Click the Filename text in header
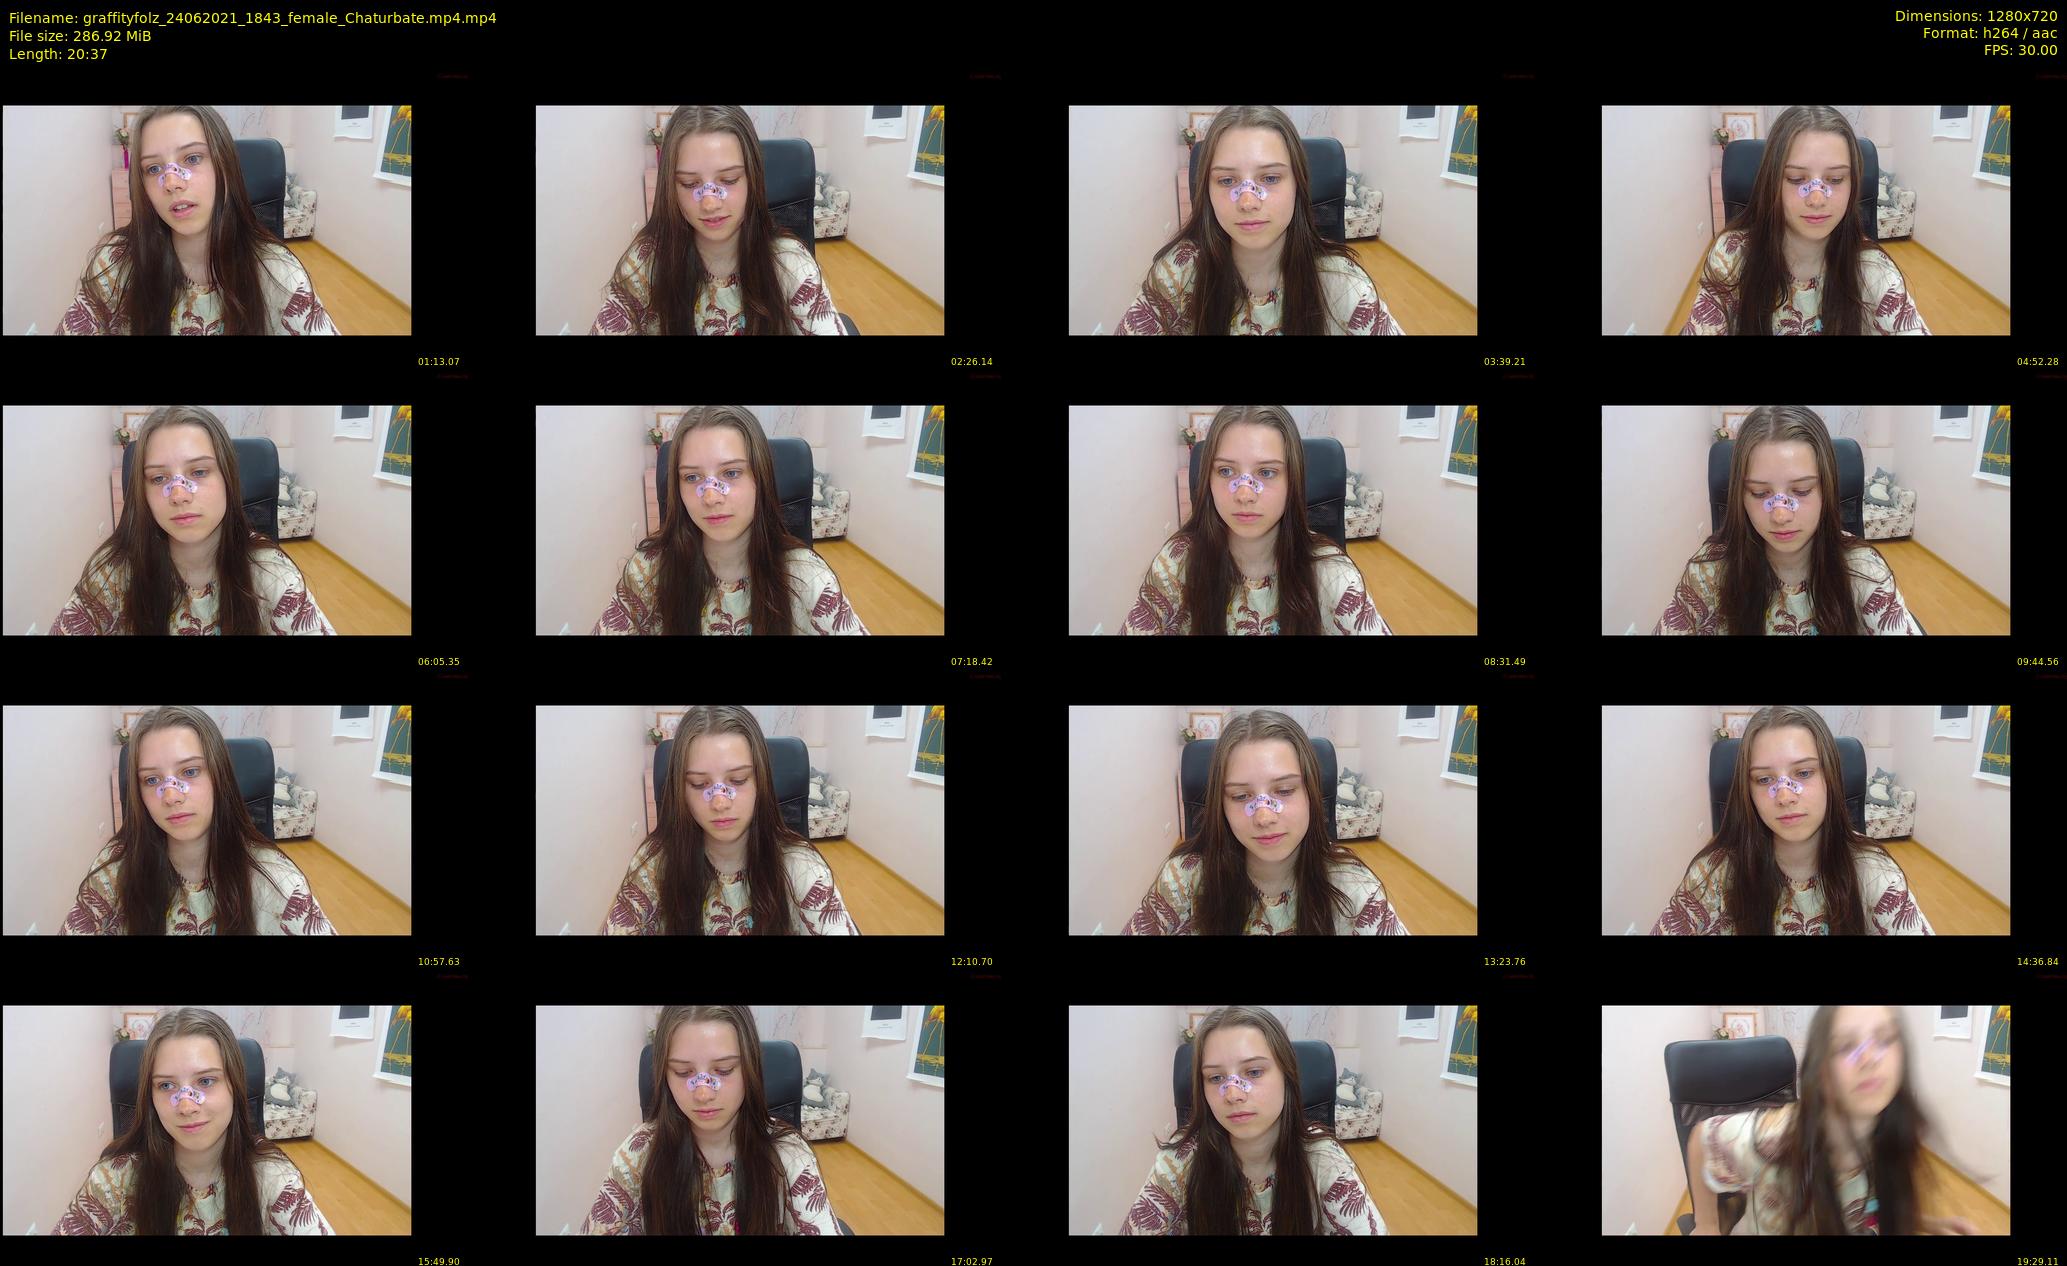Screen dimensions: 2067x1266 (252, 18)
